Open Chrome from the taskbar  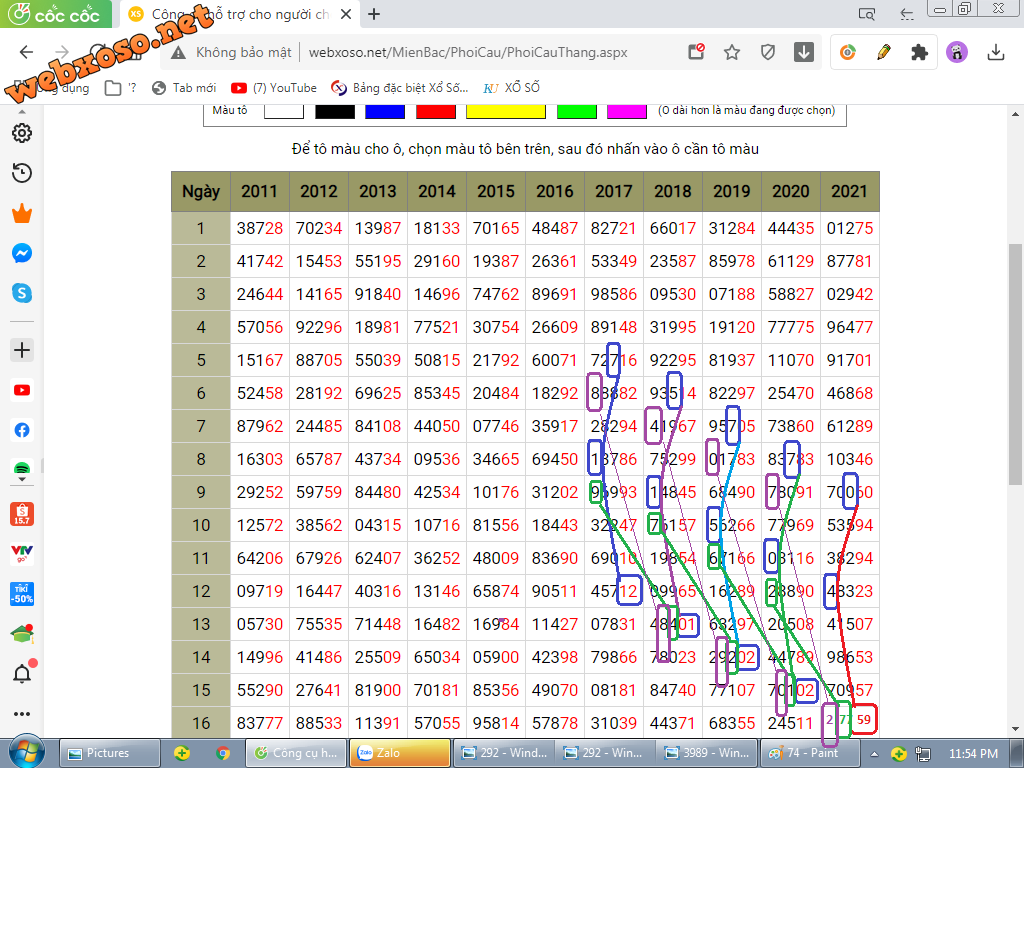pyautogui.click(x=223, y=753)
